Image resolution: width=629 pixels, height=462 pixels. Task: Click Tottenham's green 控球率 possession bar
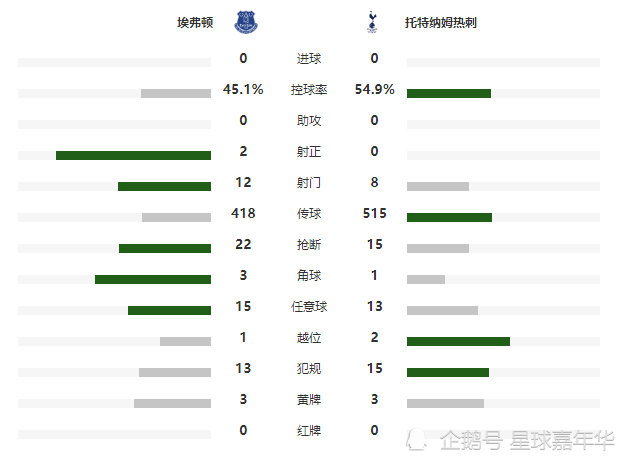(x=449, y=93)
